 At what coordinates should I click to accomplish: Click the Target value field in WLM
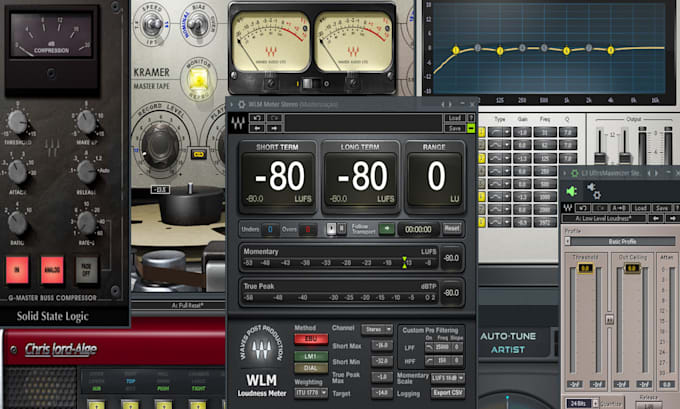tap(382, 393)
